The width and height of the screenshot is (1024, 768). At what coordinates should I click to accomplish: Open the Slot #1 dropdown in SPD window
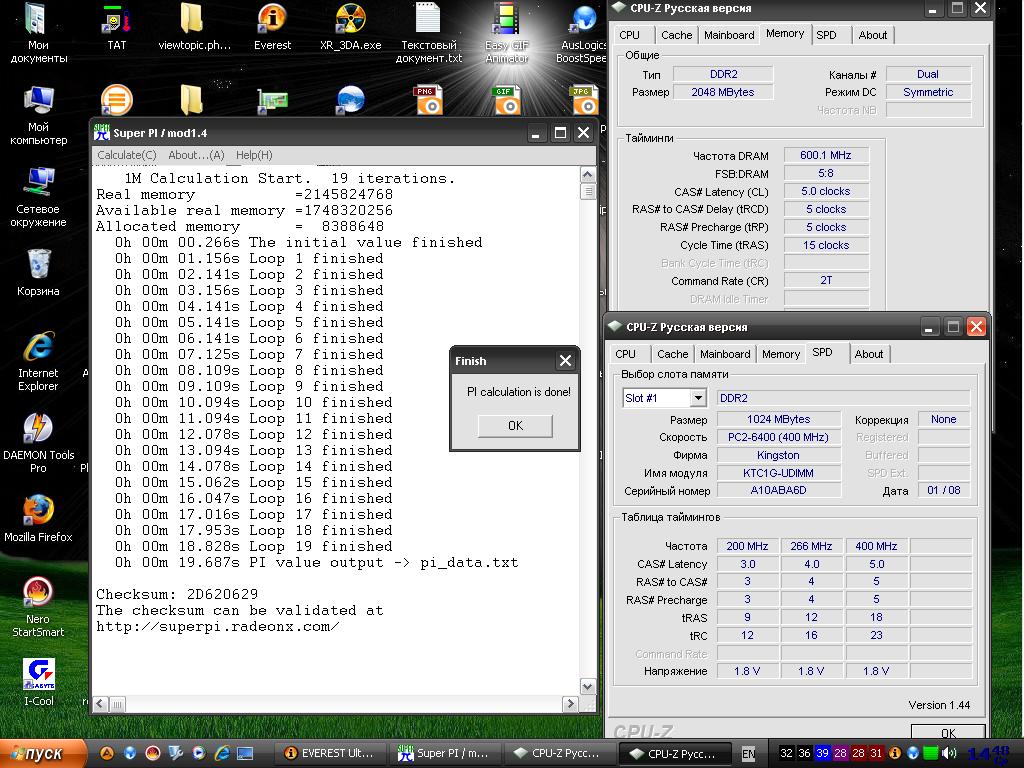[x=698, y=398]
